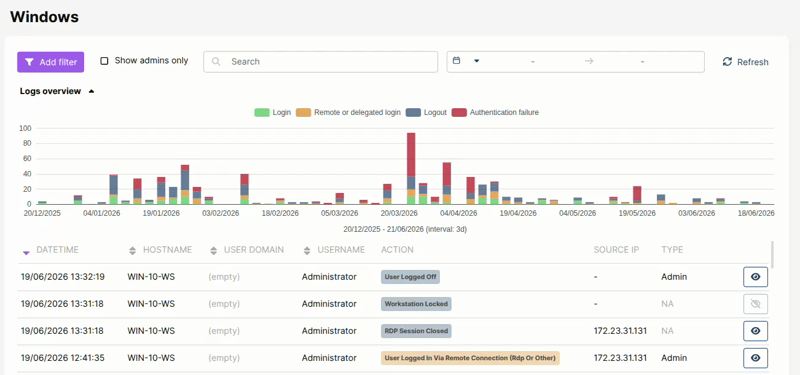The image size is (800, 375).
Task: Click chart date range caption text
Action: [x=405, y=230]
